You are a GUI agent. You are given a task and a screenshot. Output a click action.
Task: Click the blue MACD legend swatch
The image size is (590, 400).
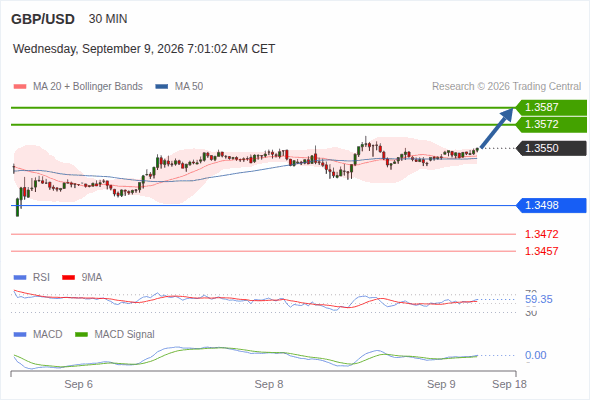coord(20,335)
